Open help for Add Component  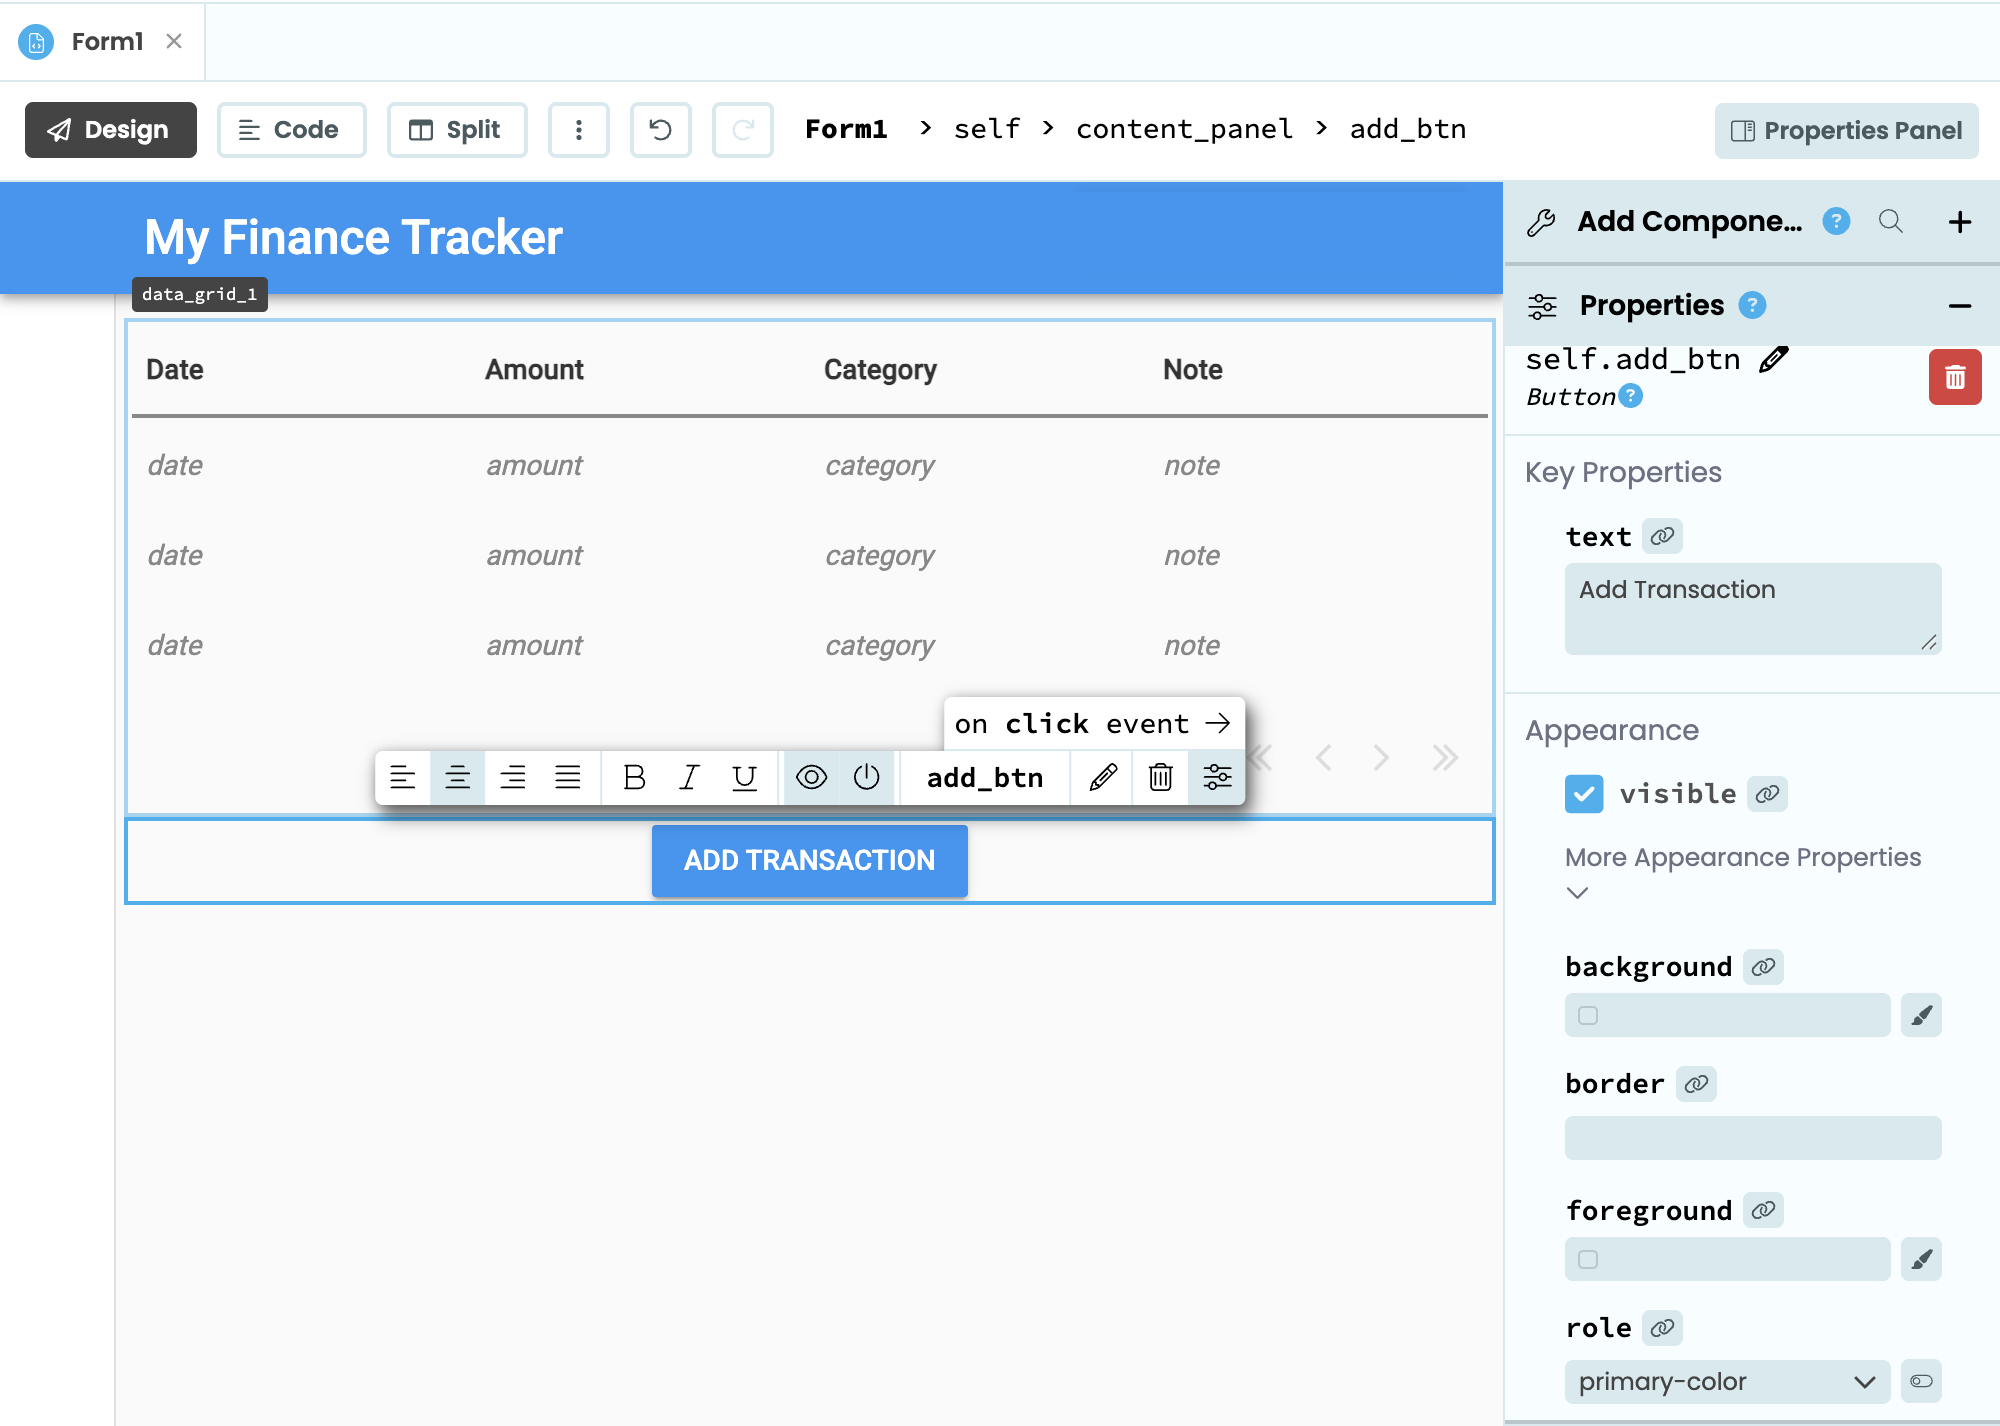[1836, 221]
